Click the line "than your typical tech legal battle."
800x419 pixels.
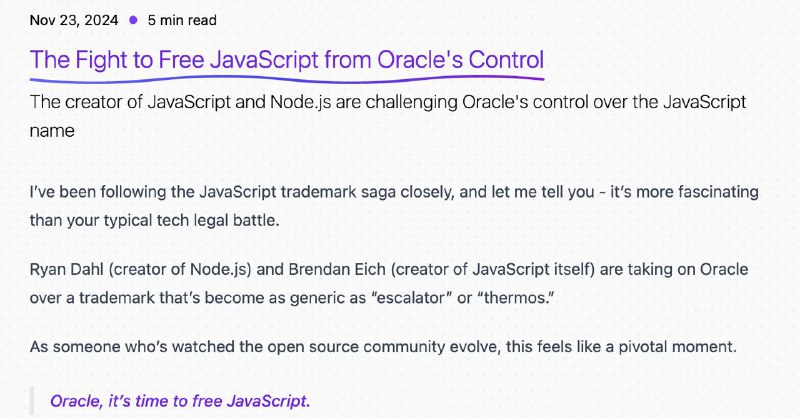[x=155, y=220]
